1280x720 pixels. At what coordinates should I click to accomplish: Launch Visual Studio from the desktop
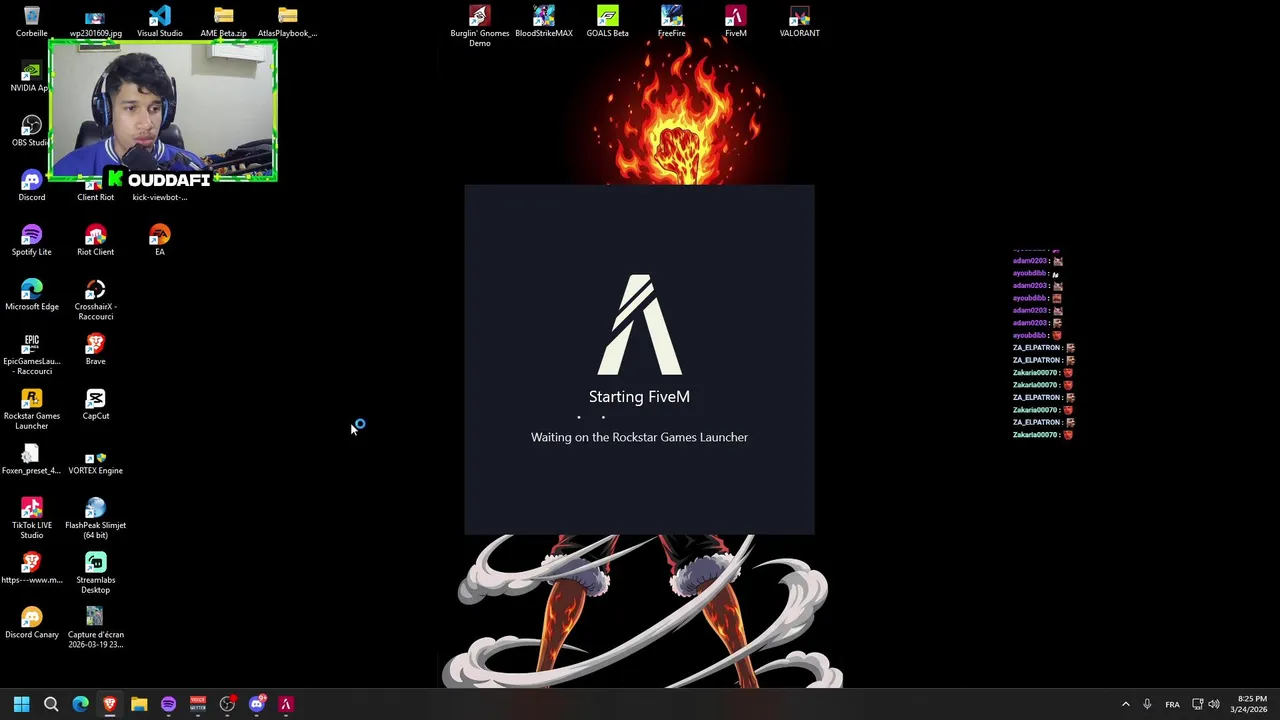(159, 21)
